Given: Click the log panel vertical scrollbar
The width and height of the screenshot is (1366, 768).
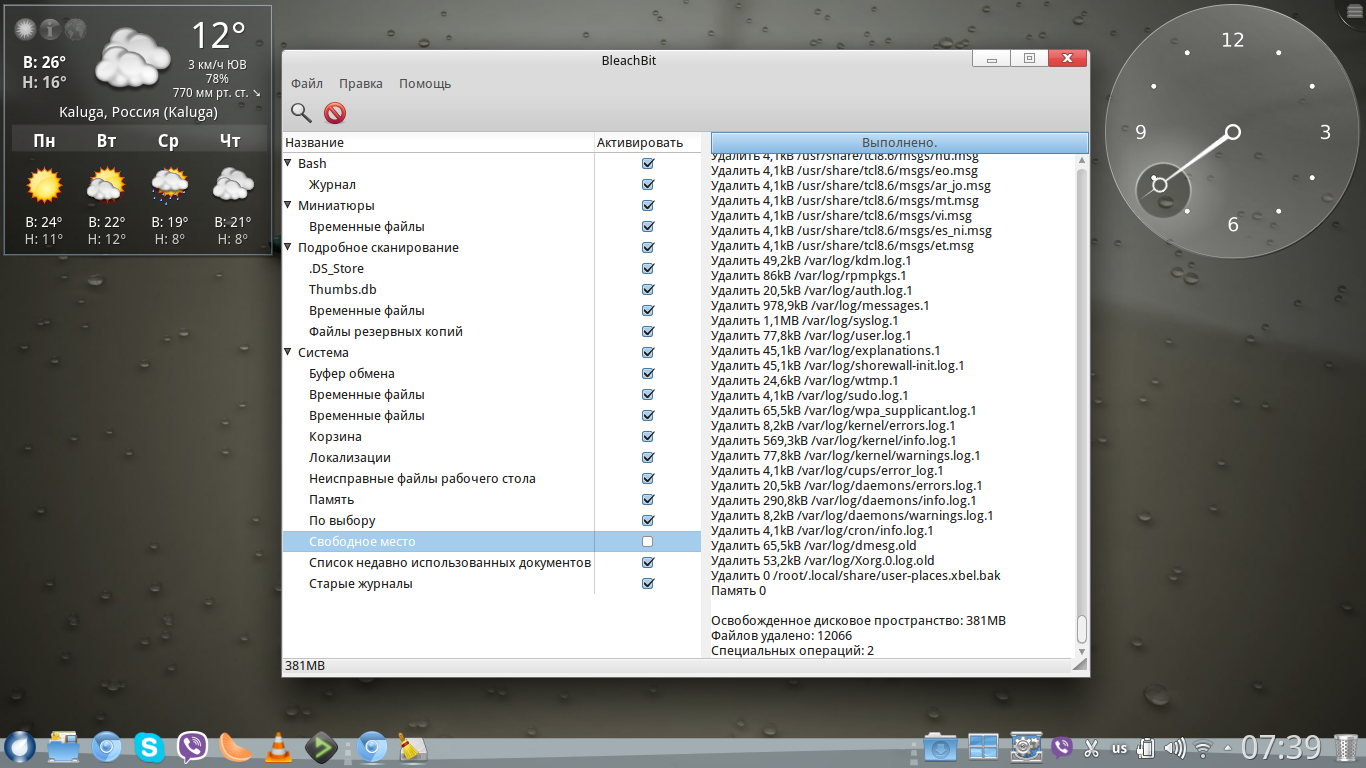Looking at the screenshot, I should click(x=1081, y=400).
